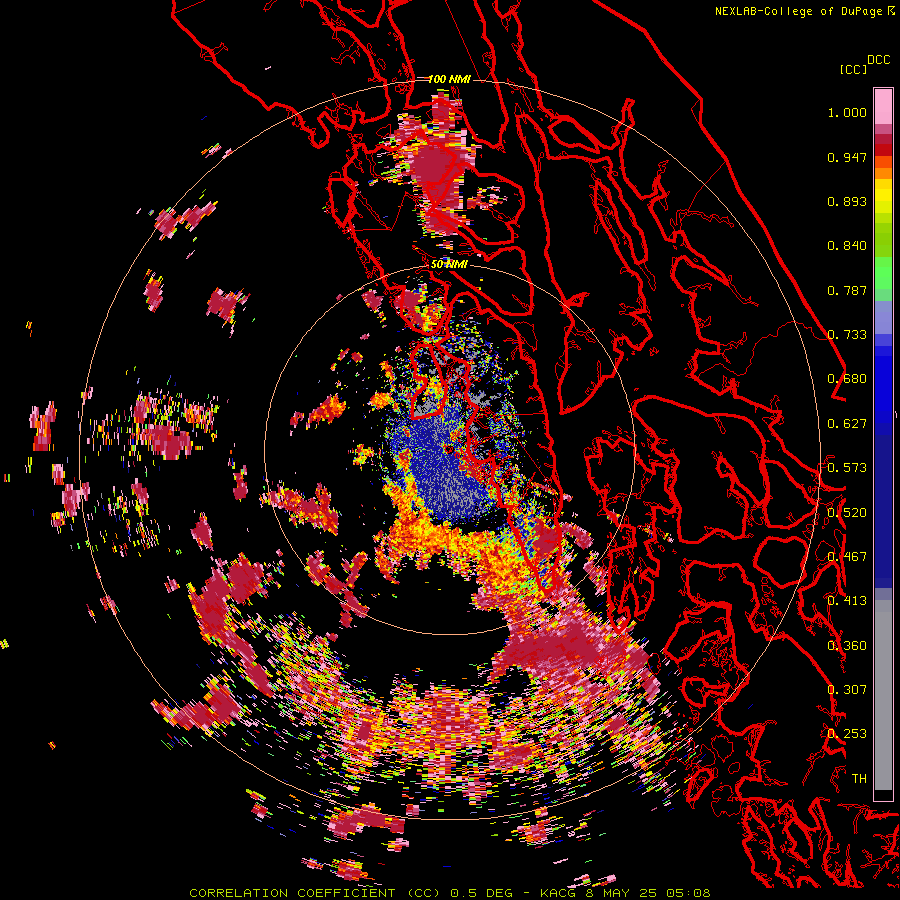
Task: Click the 100 NMI range ring label
Action: click(449, 79)
